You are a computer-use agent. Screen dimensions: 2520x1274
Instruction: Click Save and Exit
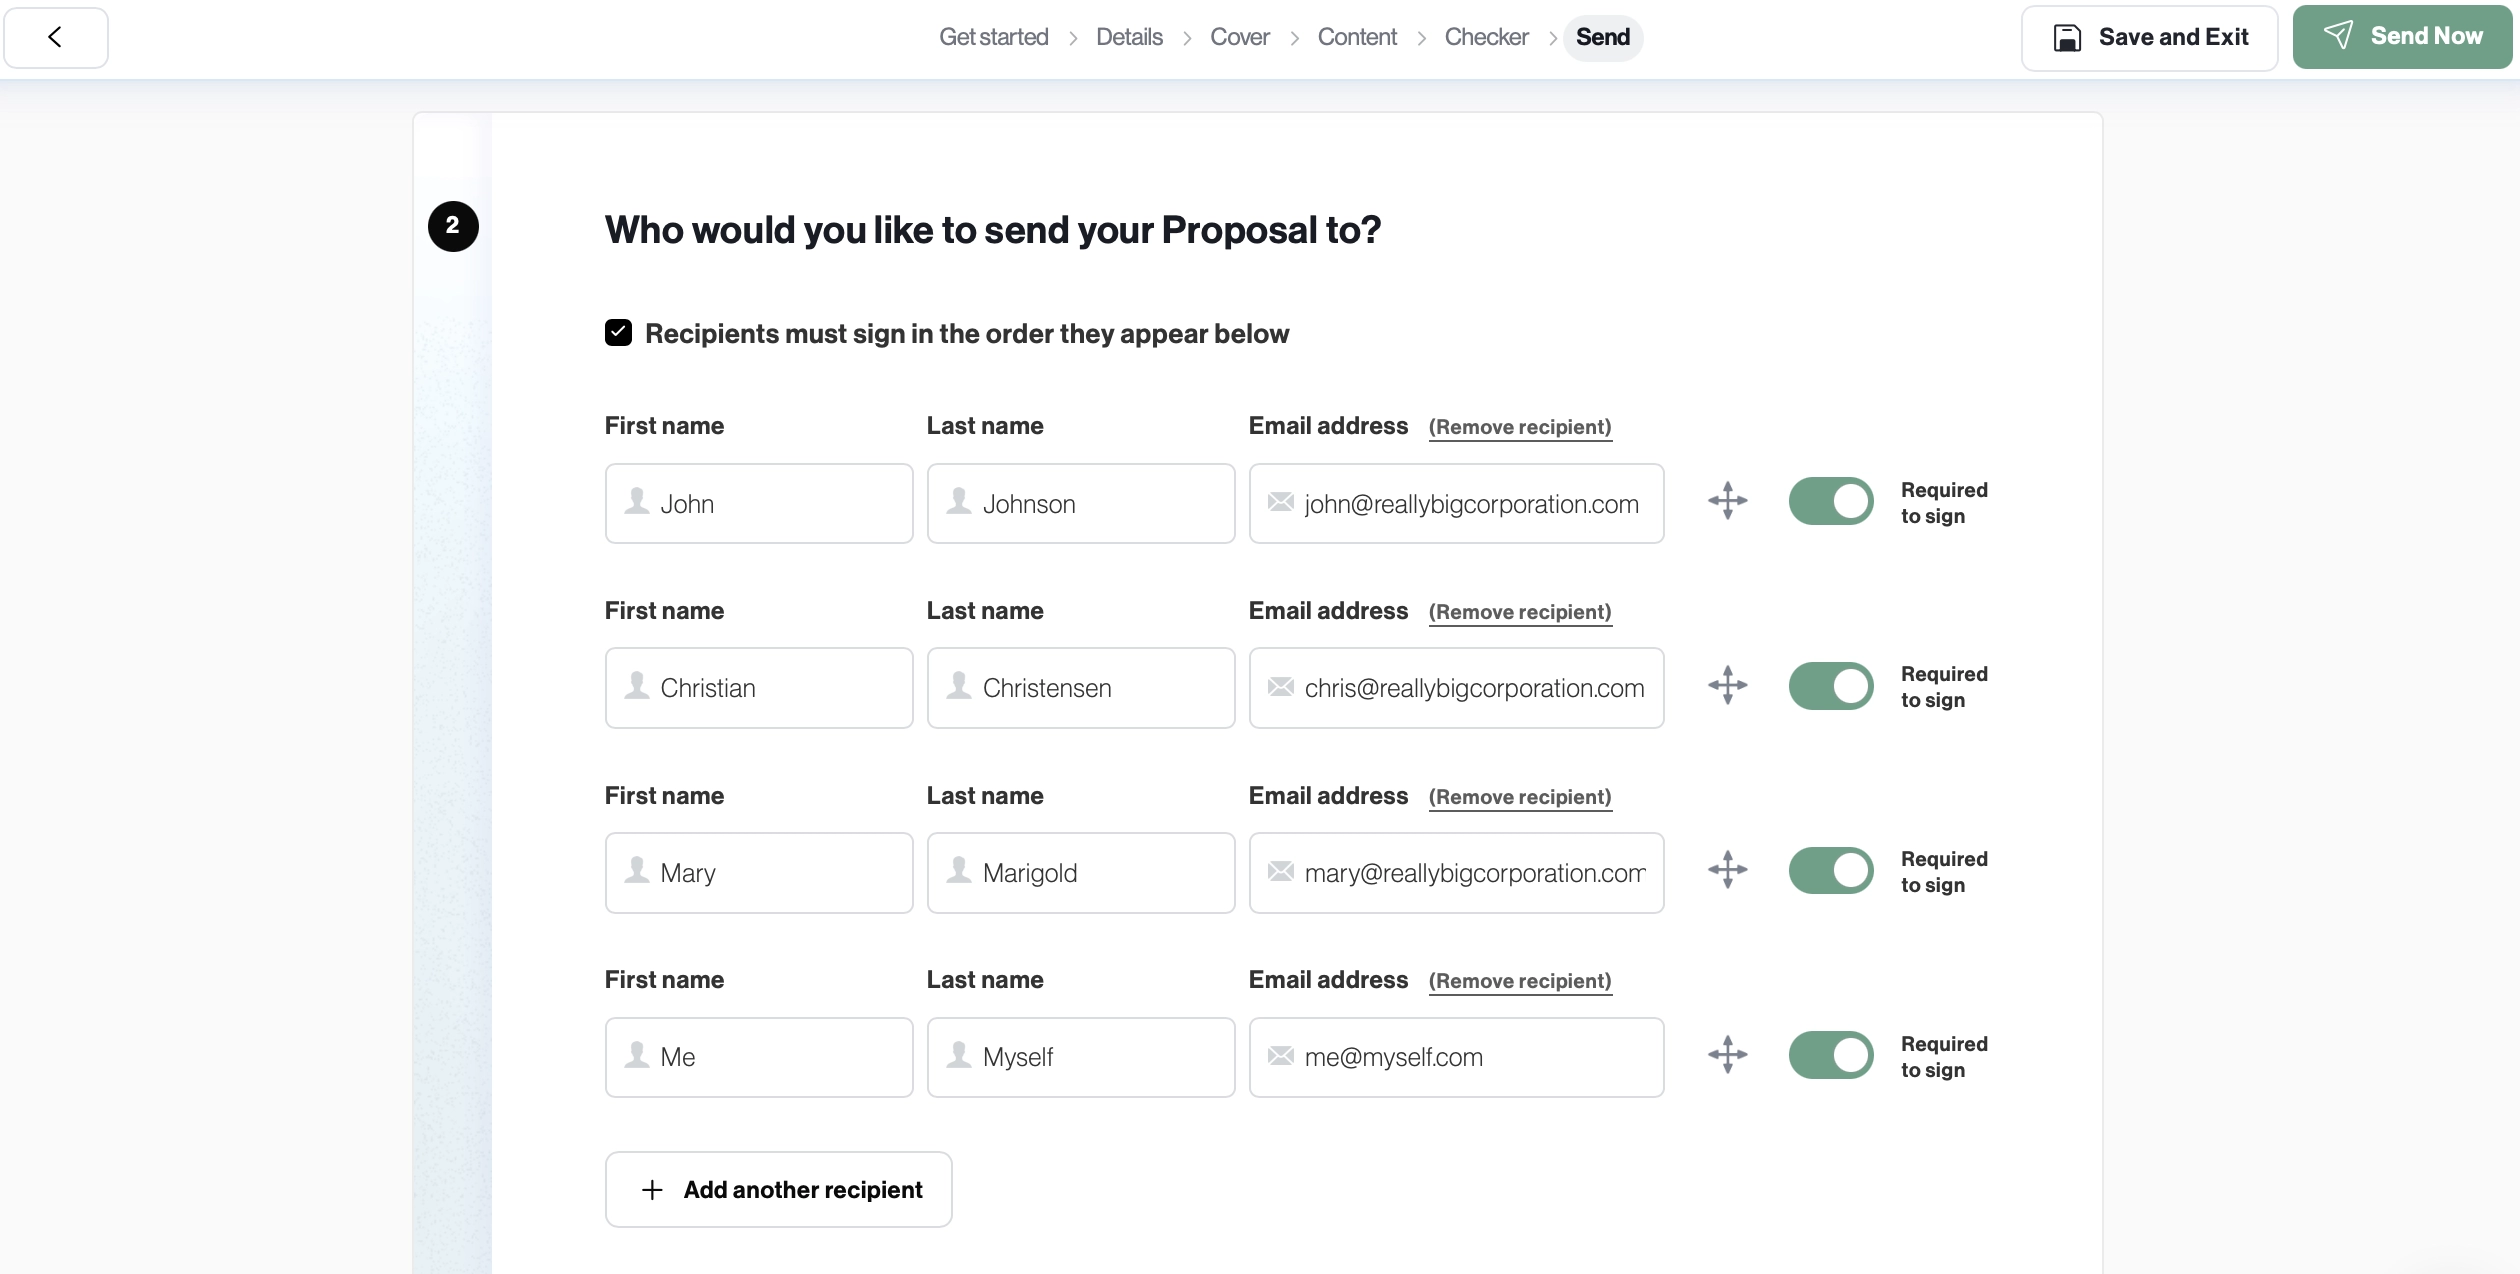click(x=2148, y=37)
